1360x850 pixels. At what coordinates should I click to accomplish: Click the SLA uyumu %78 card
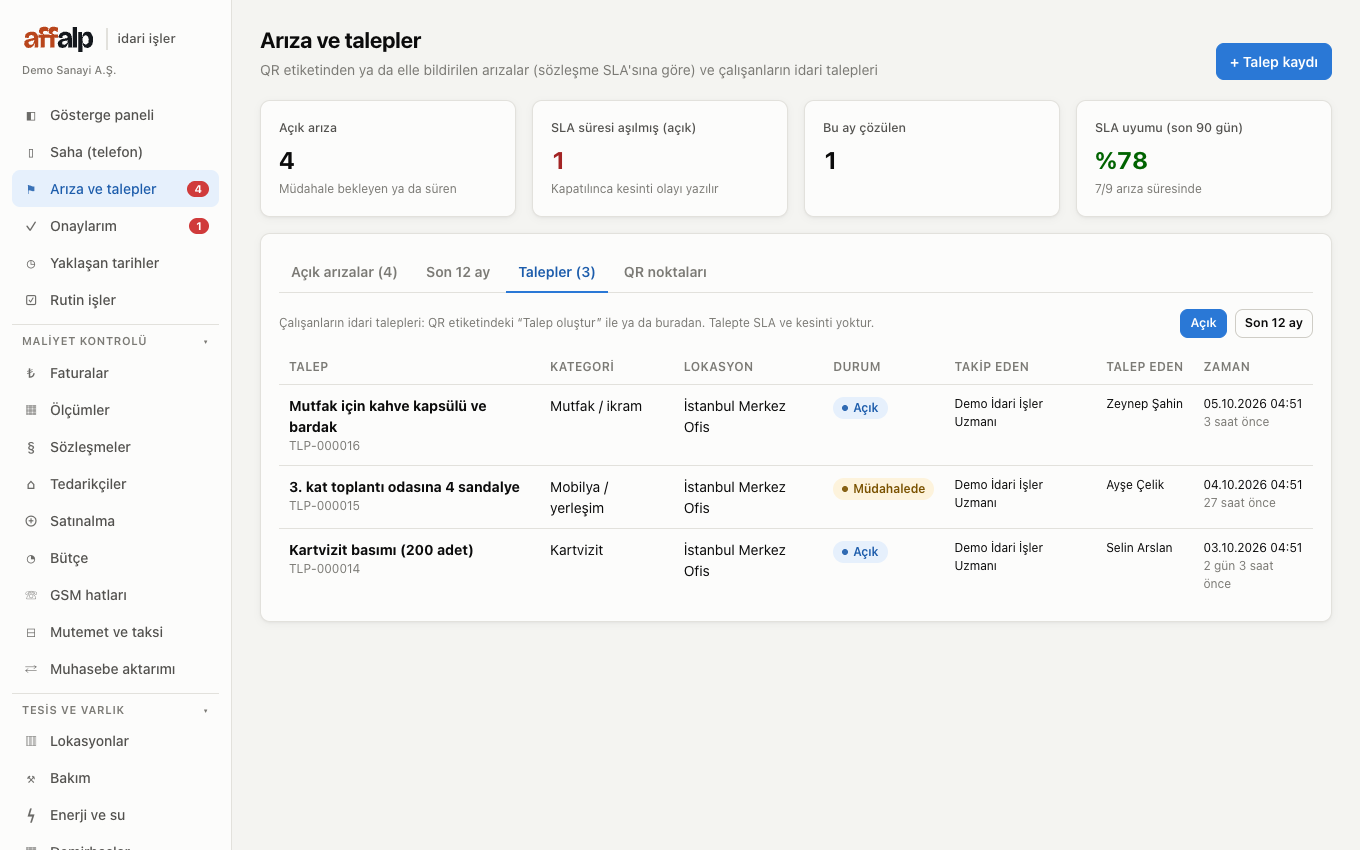(1204, 158)
